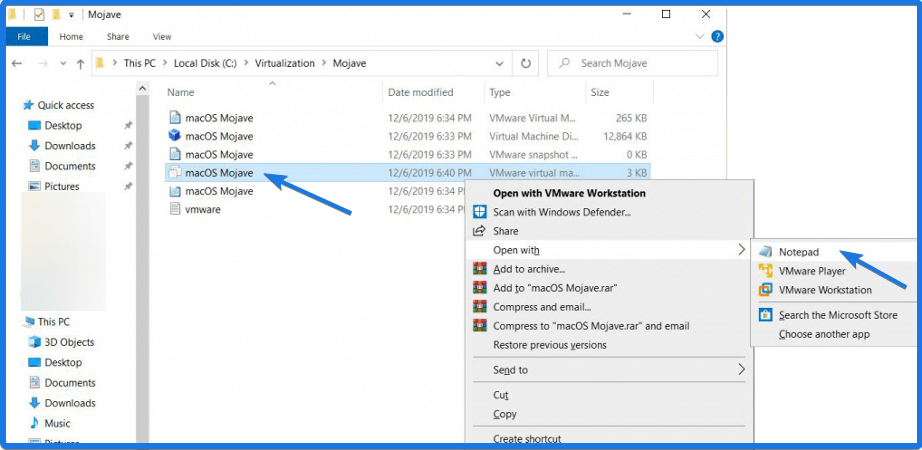922x450 pixels.
Task: Switch to the View ribbon tab
Action: click(162, 36)
